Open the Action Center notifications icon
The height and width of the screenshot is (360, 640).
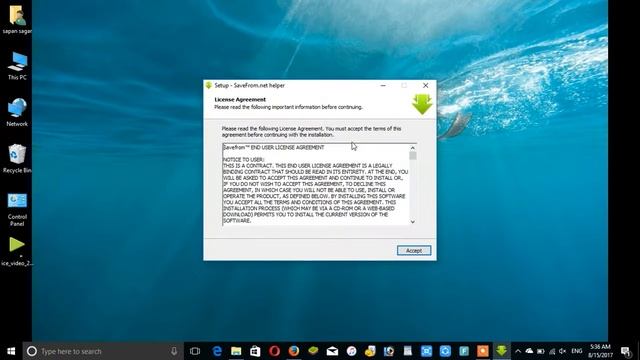pos(626,351)
